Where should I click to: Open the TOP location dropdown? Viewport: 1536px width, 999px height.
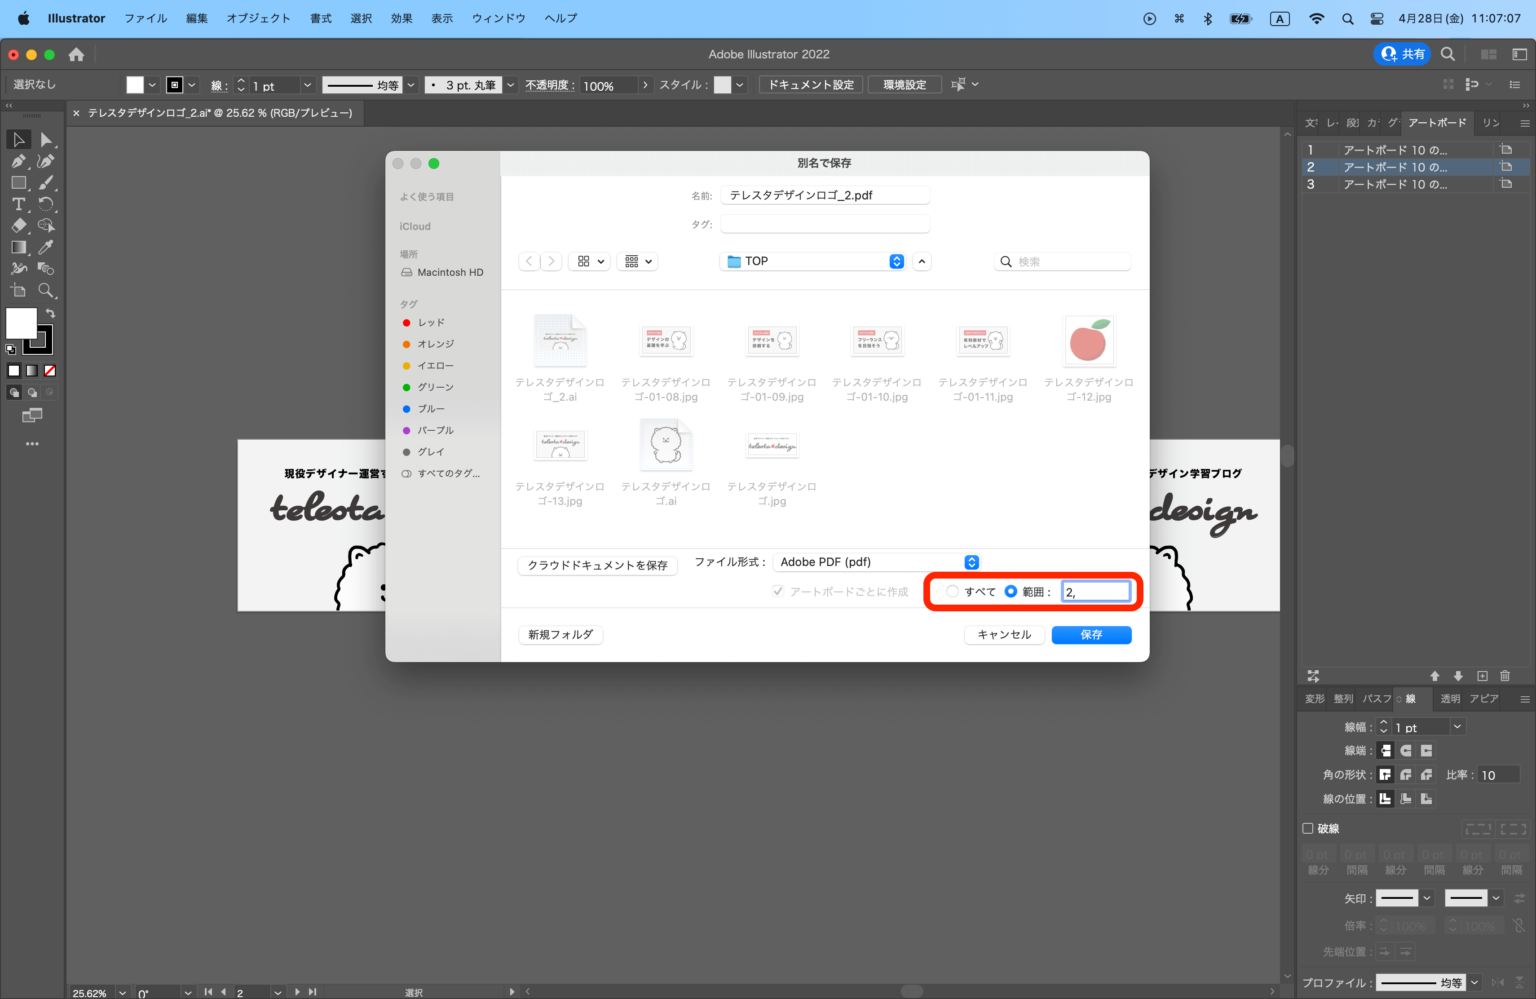pos(895,261)
